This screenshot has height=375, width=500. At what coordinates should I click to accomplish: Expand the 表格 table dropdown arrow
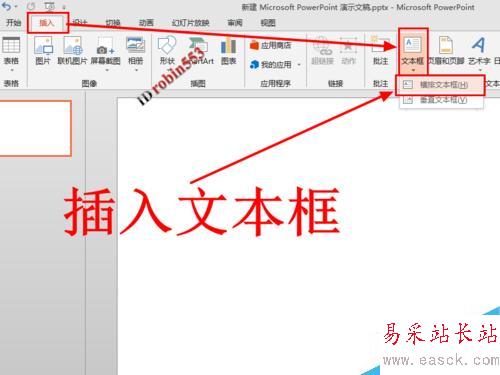11,70
